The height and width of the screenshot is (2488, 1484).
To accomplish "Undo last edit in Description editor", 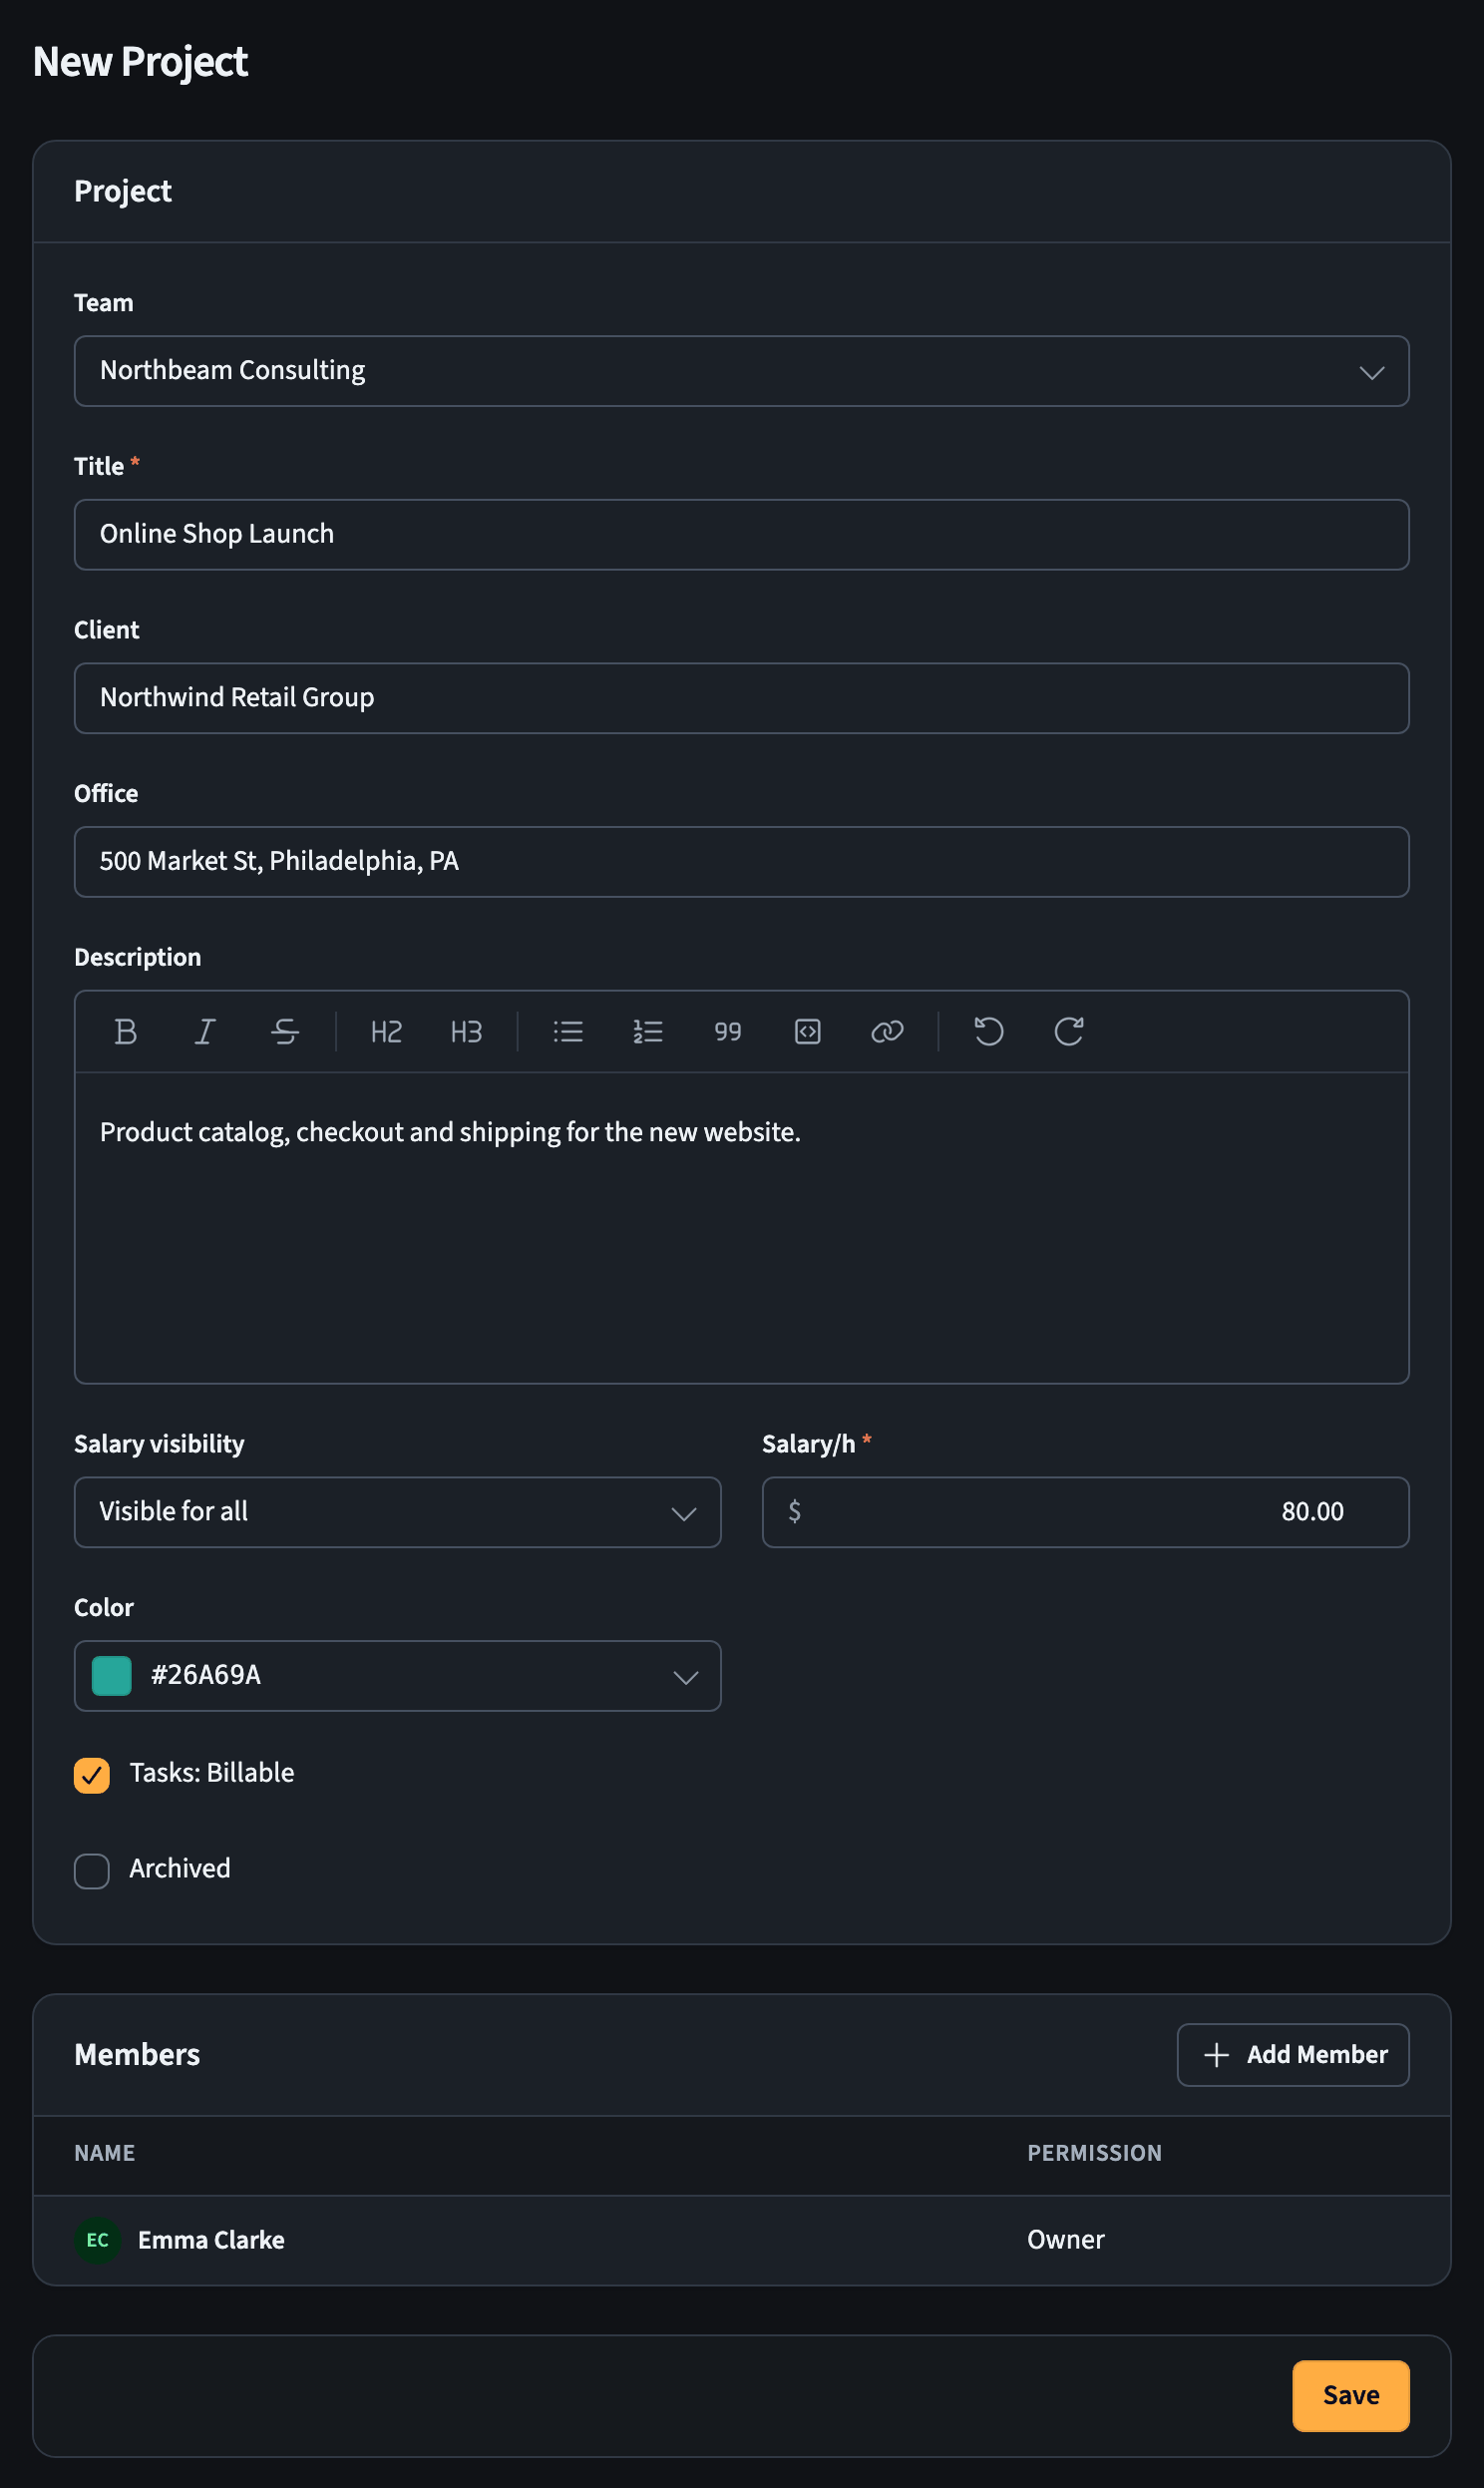I will point(989,1031).
